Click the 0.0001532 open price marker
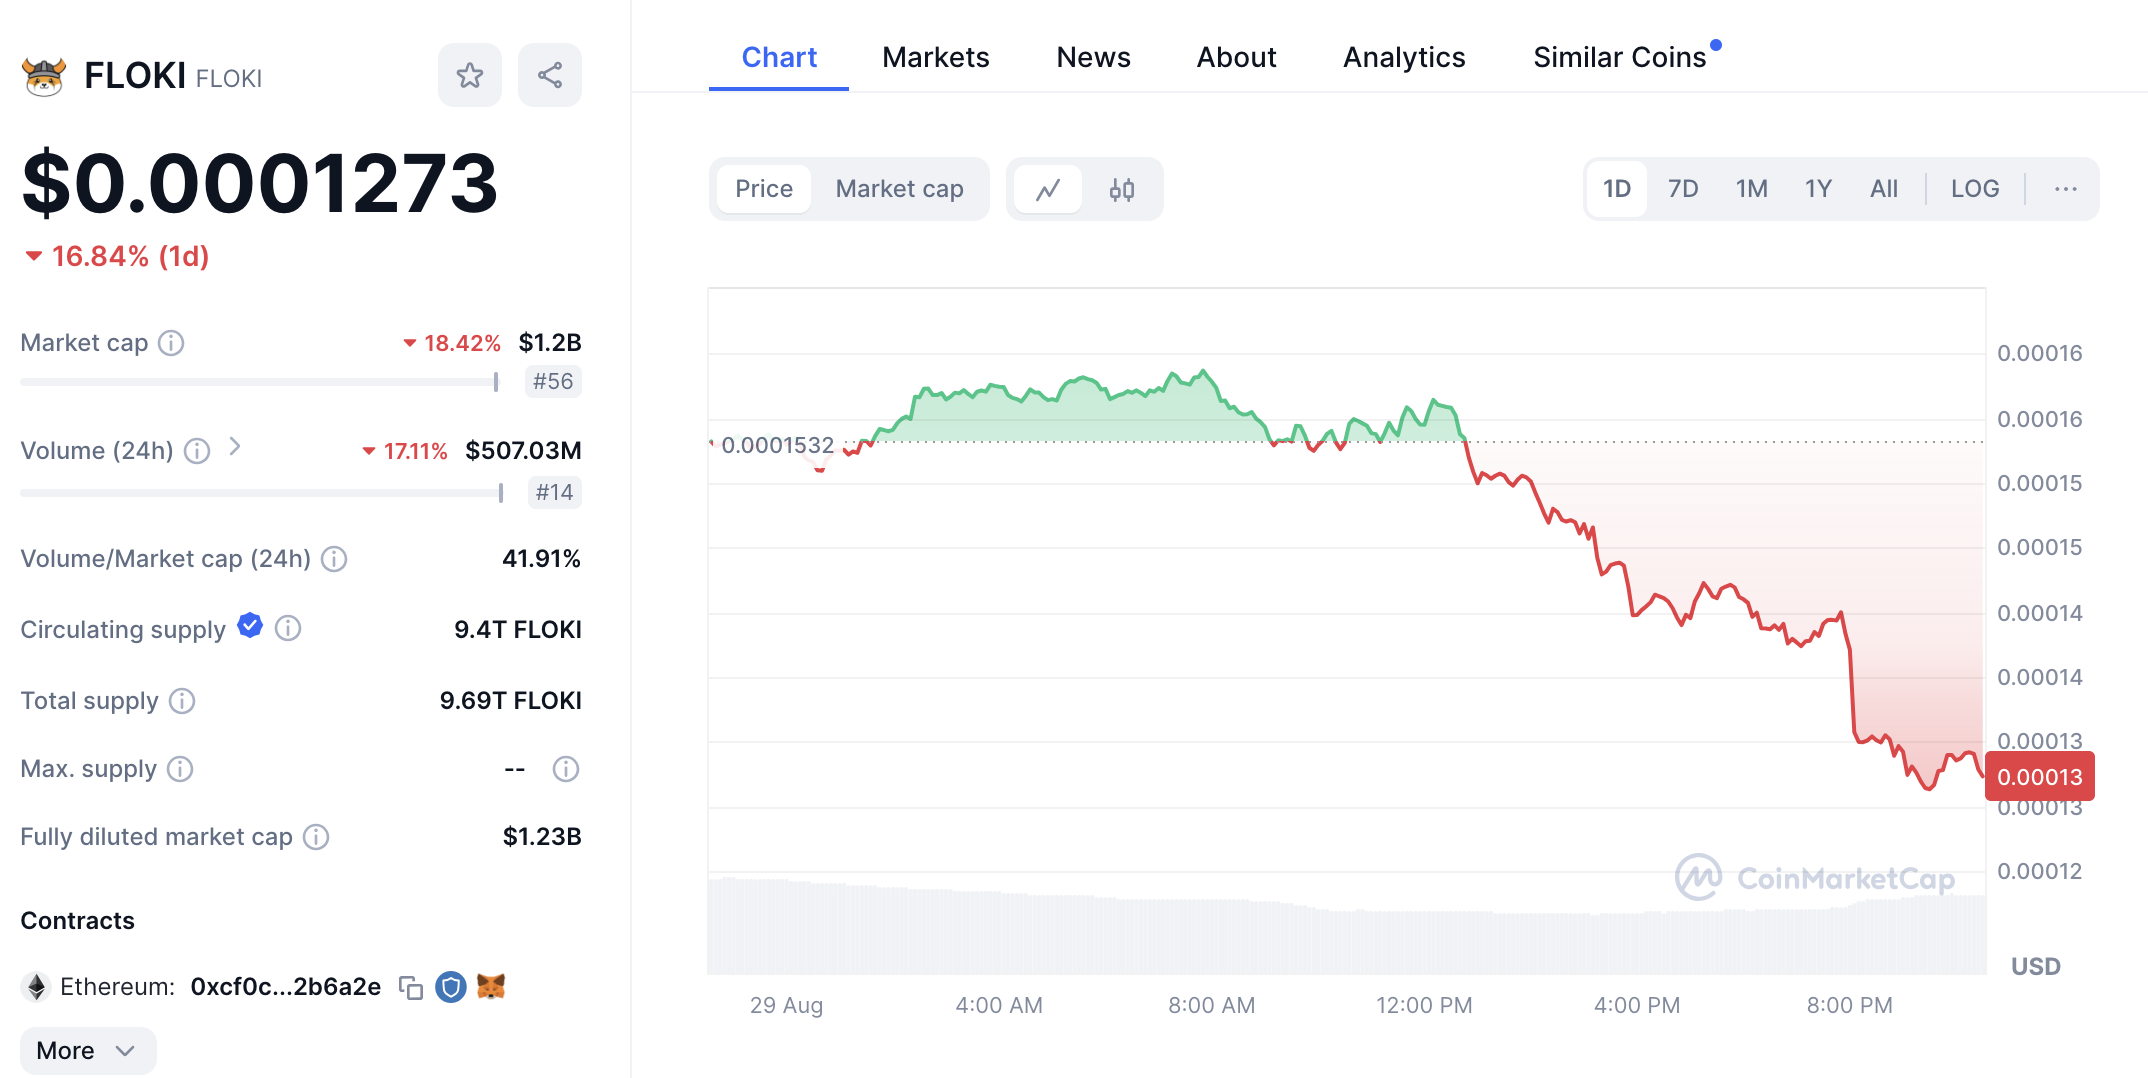This screenshot has height=1078, width=2148. 777,445
